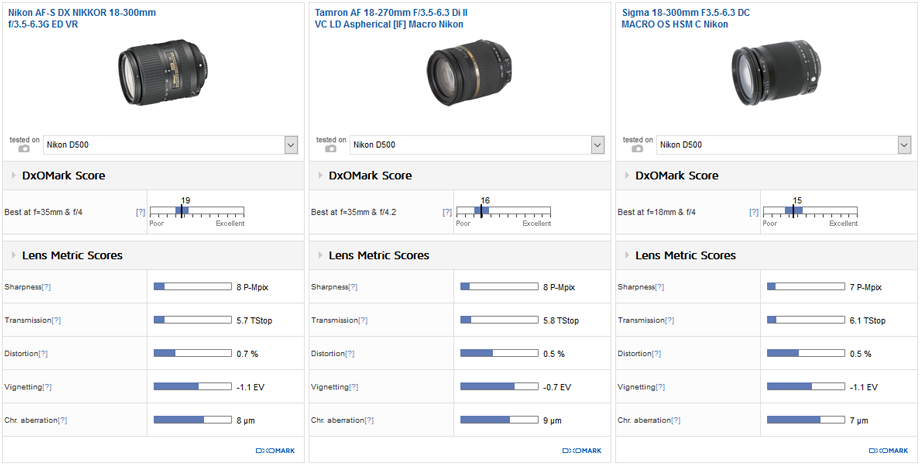This screenshot has height=465, width=920.
Task: Click Tamron DxOMark score bar showing 16
Action: [504, 211]
